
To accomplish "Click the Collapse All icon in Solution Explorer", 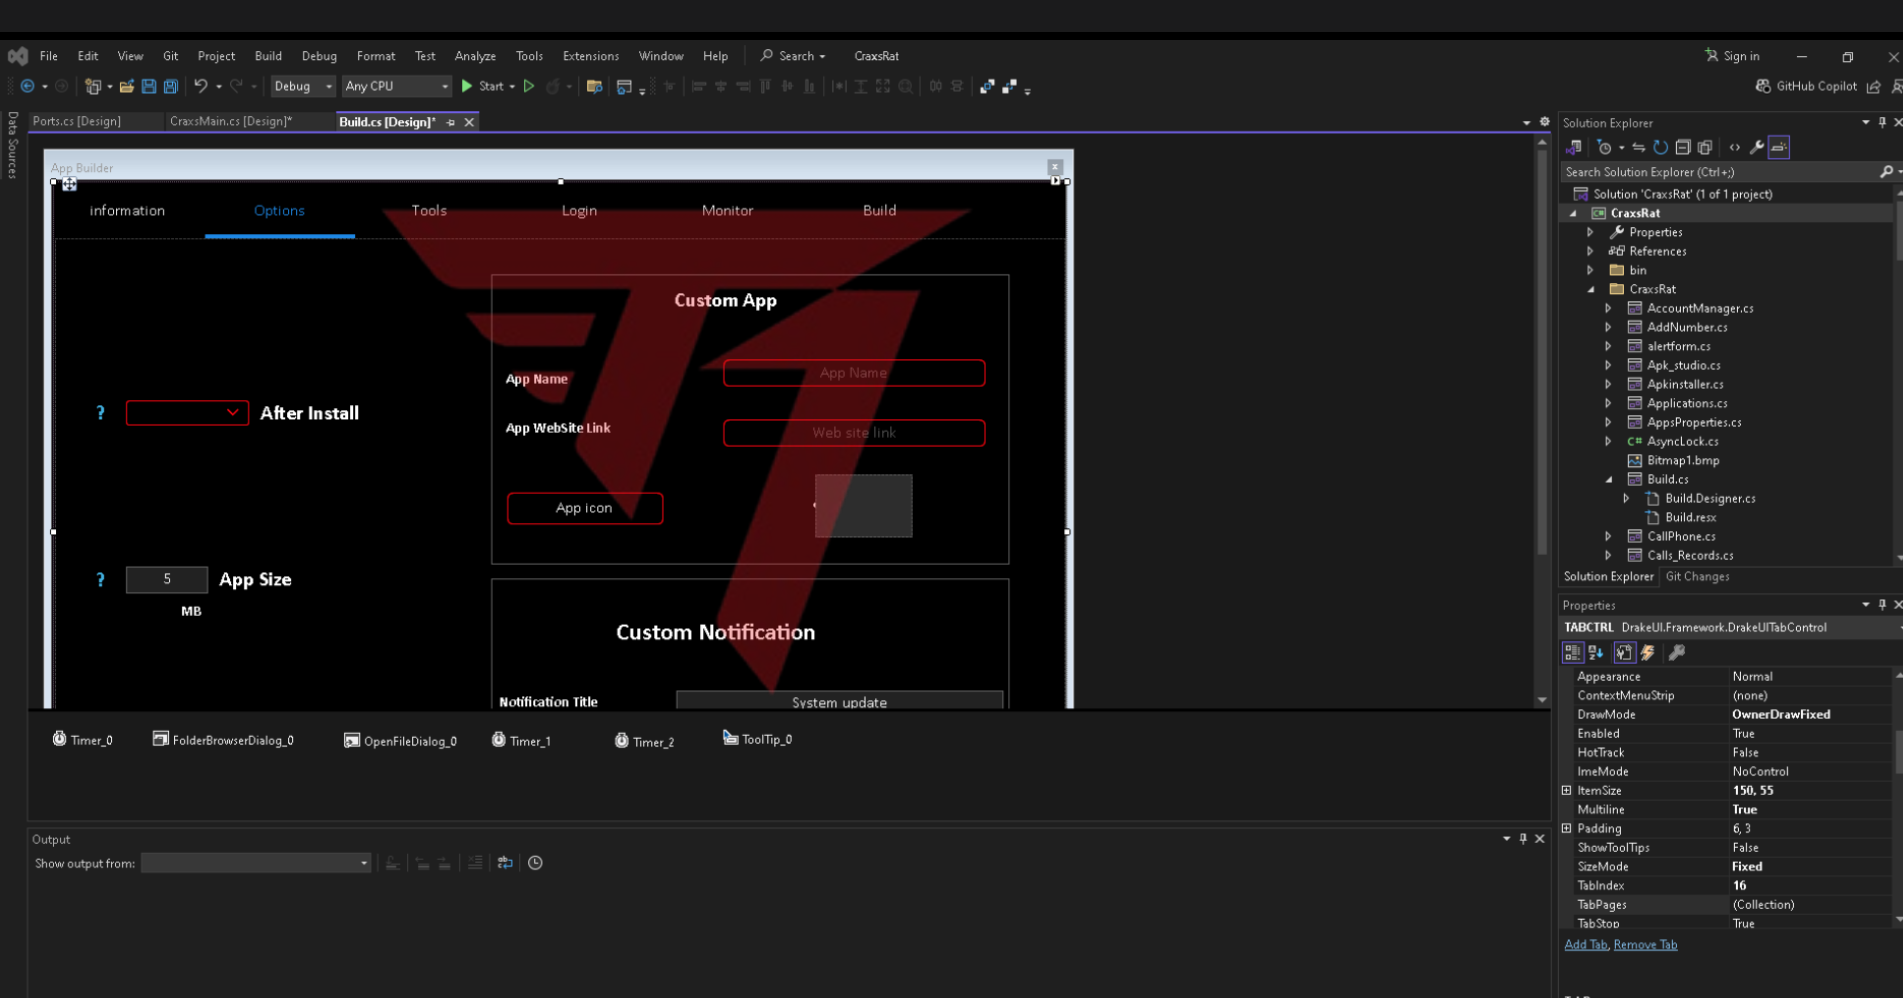I will click(1683, 148).
